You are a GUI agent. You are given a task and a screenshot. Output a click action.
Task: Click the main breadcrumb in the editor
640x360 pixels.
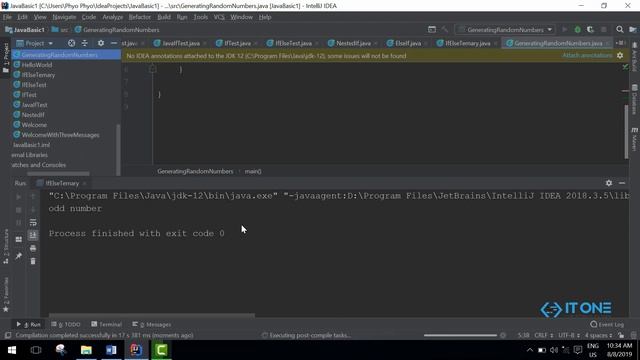click(x=253, y=171)
